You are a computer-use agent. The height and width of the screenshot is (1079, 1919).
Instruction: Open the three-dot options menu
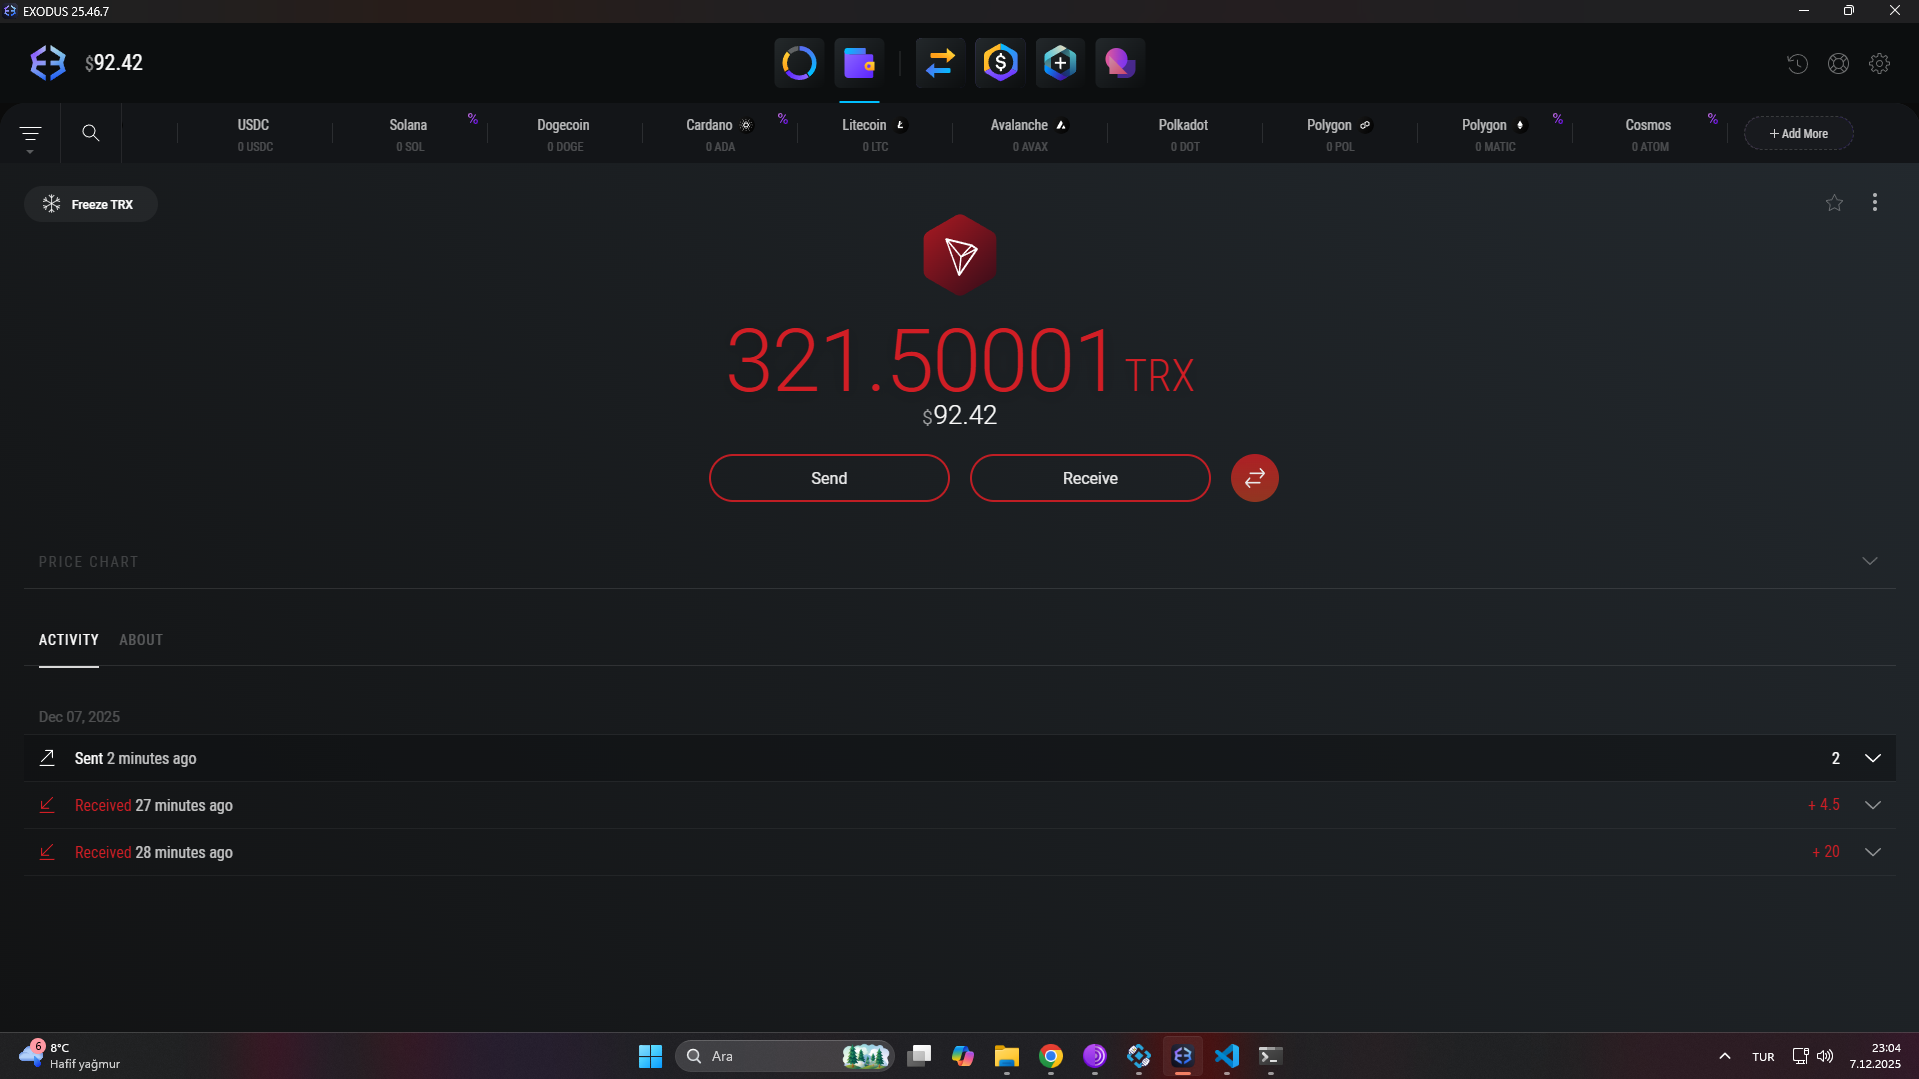1875,203
